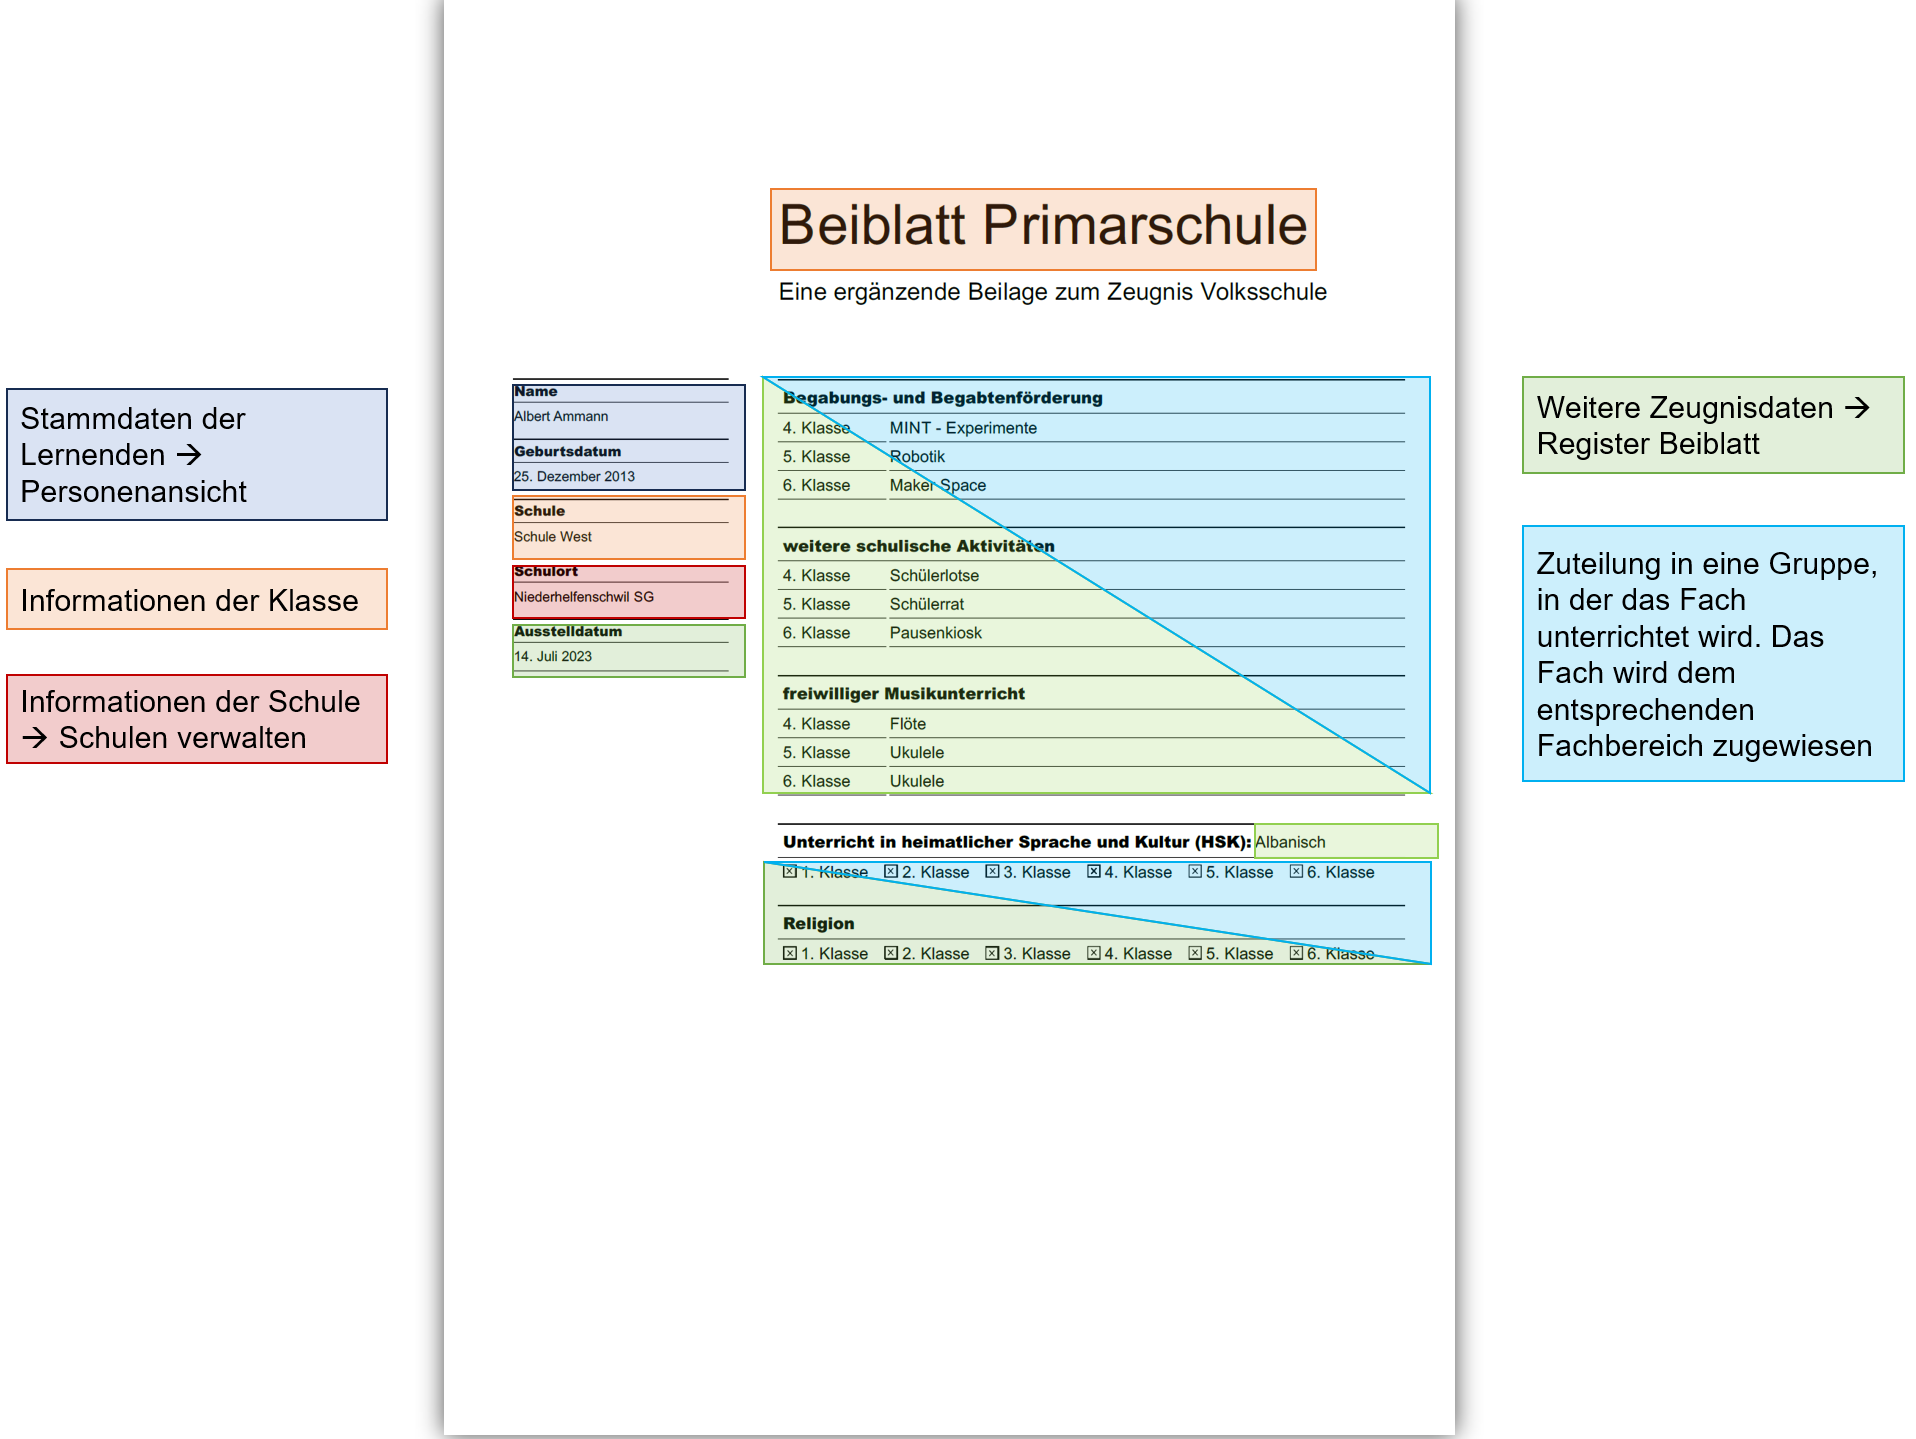Select the Schülerlotse entry

click(x=934, y=576)
